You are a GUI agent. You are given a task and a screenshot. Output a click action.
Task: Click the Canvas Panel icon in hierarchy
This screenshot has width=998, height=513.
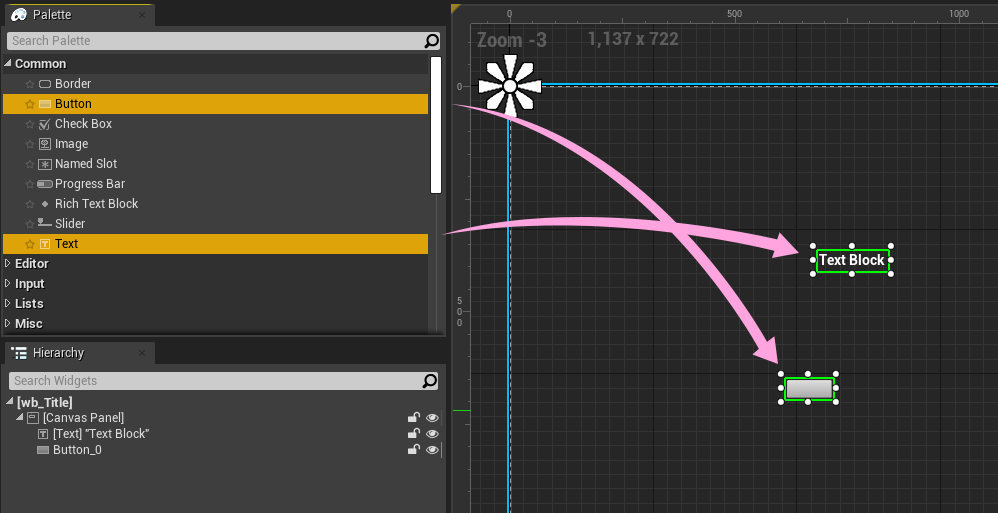tap(33, 418)
